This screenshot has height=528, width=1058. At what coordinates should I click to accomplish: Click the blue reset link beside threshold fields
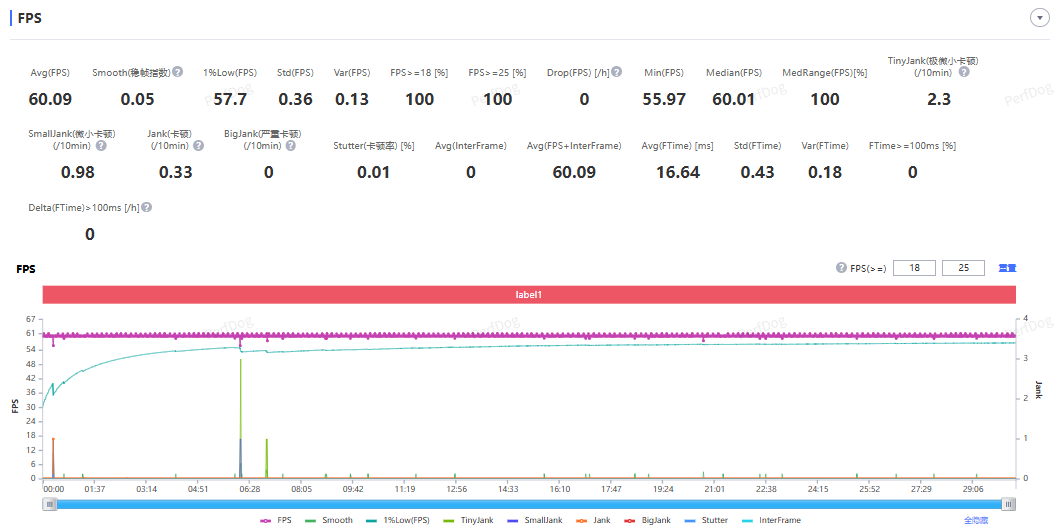(x=1007, y=268)
